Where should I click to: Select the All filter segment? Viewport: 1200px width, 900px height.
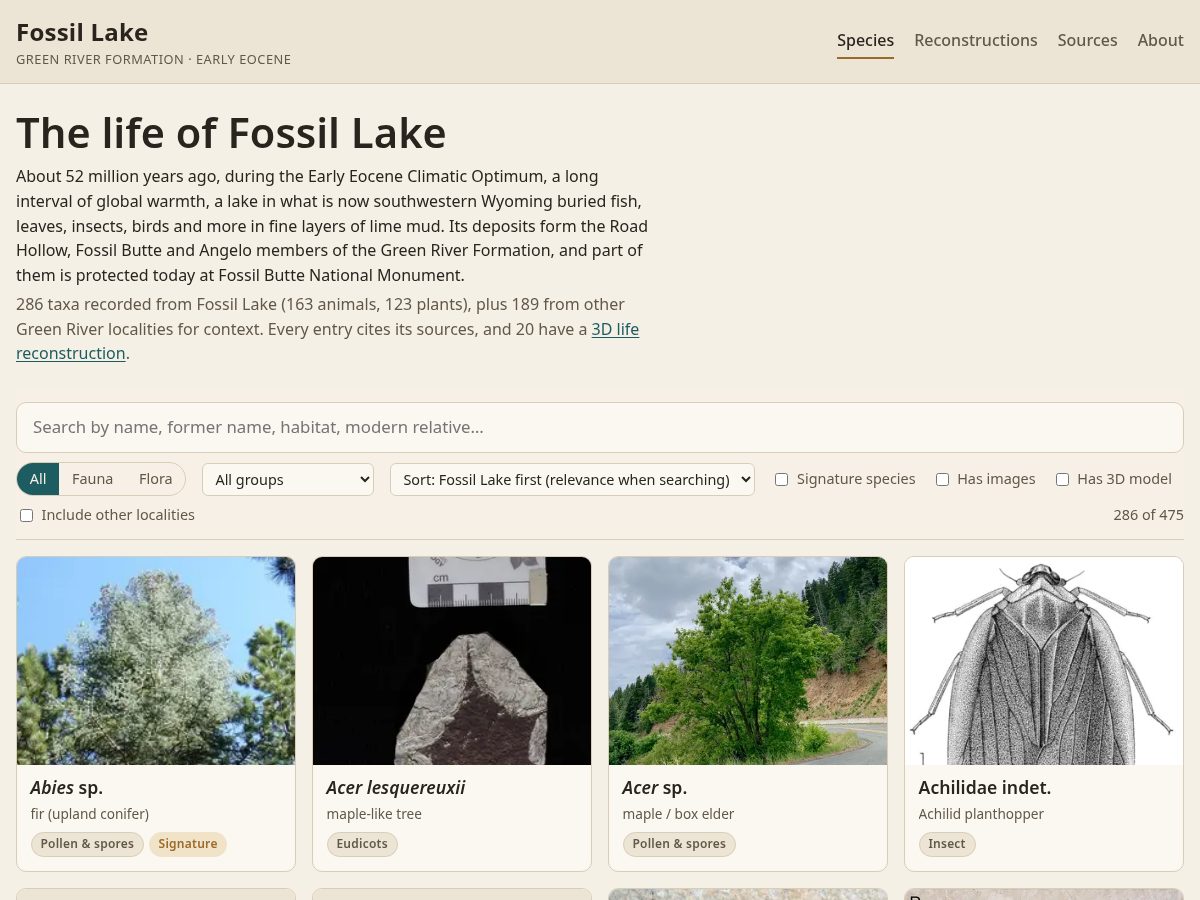click(38, 479)
